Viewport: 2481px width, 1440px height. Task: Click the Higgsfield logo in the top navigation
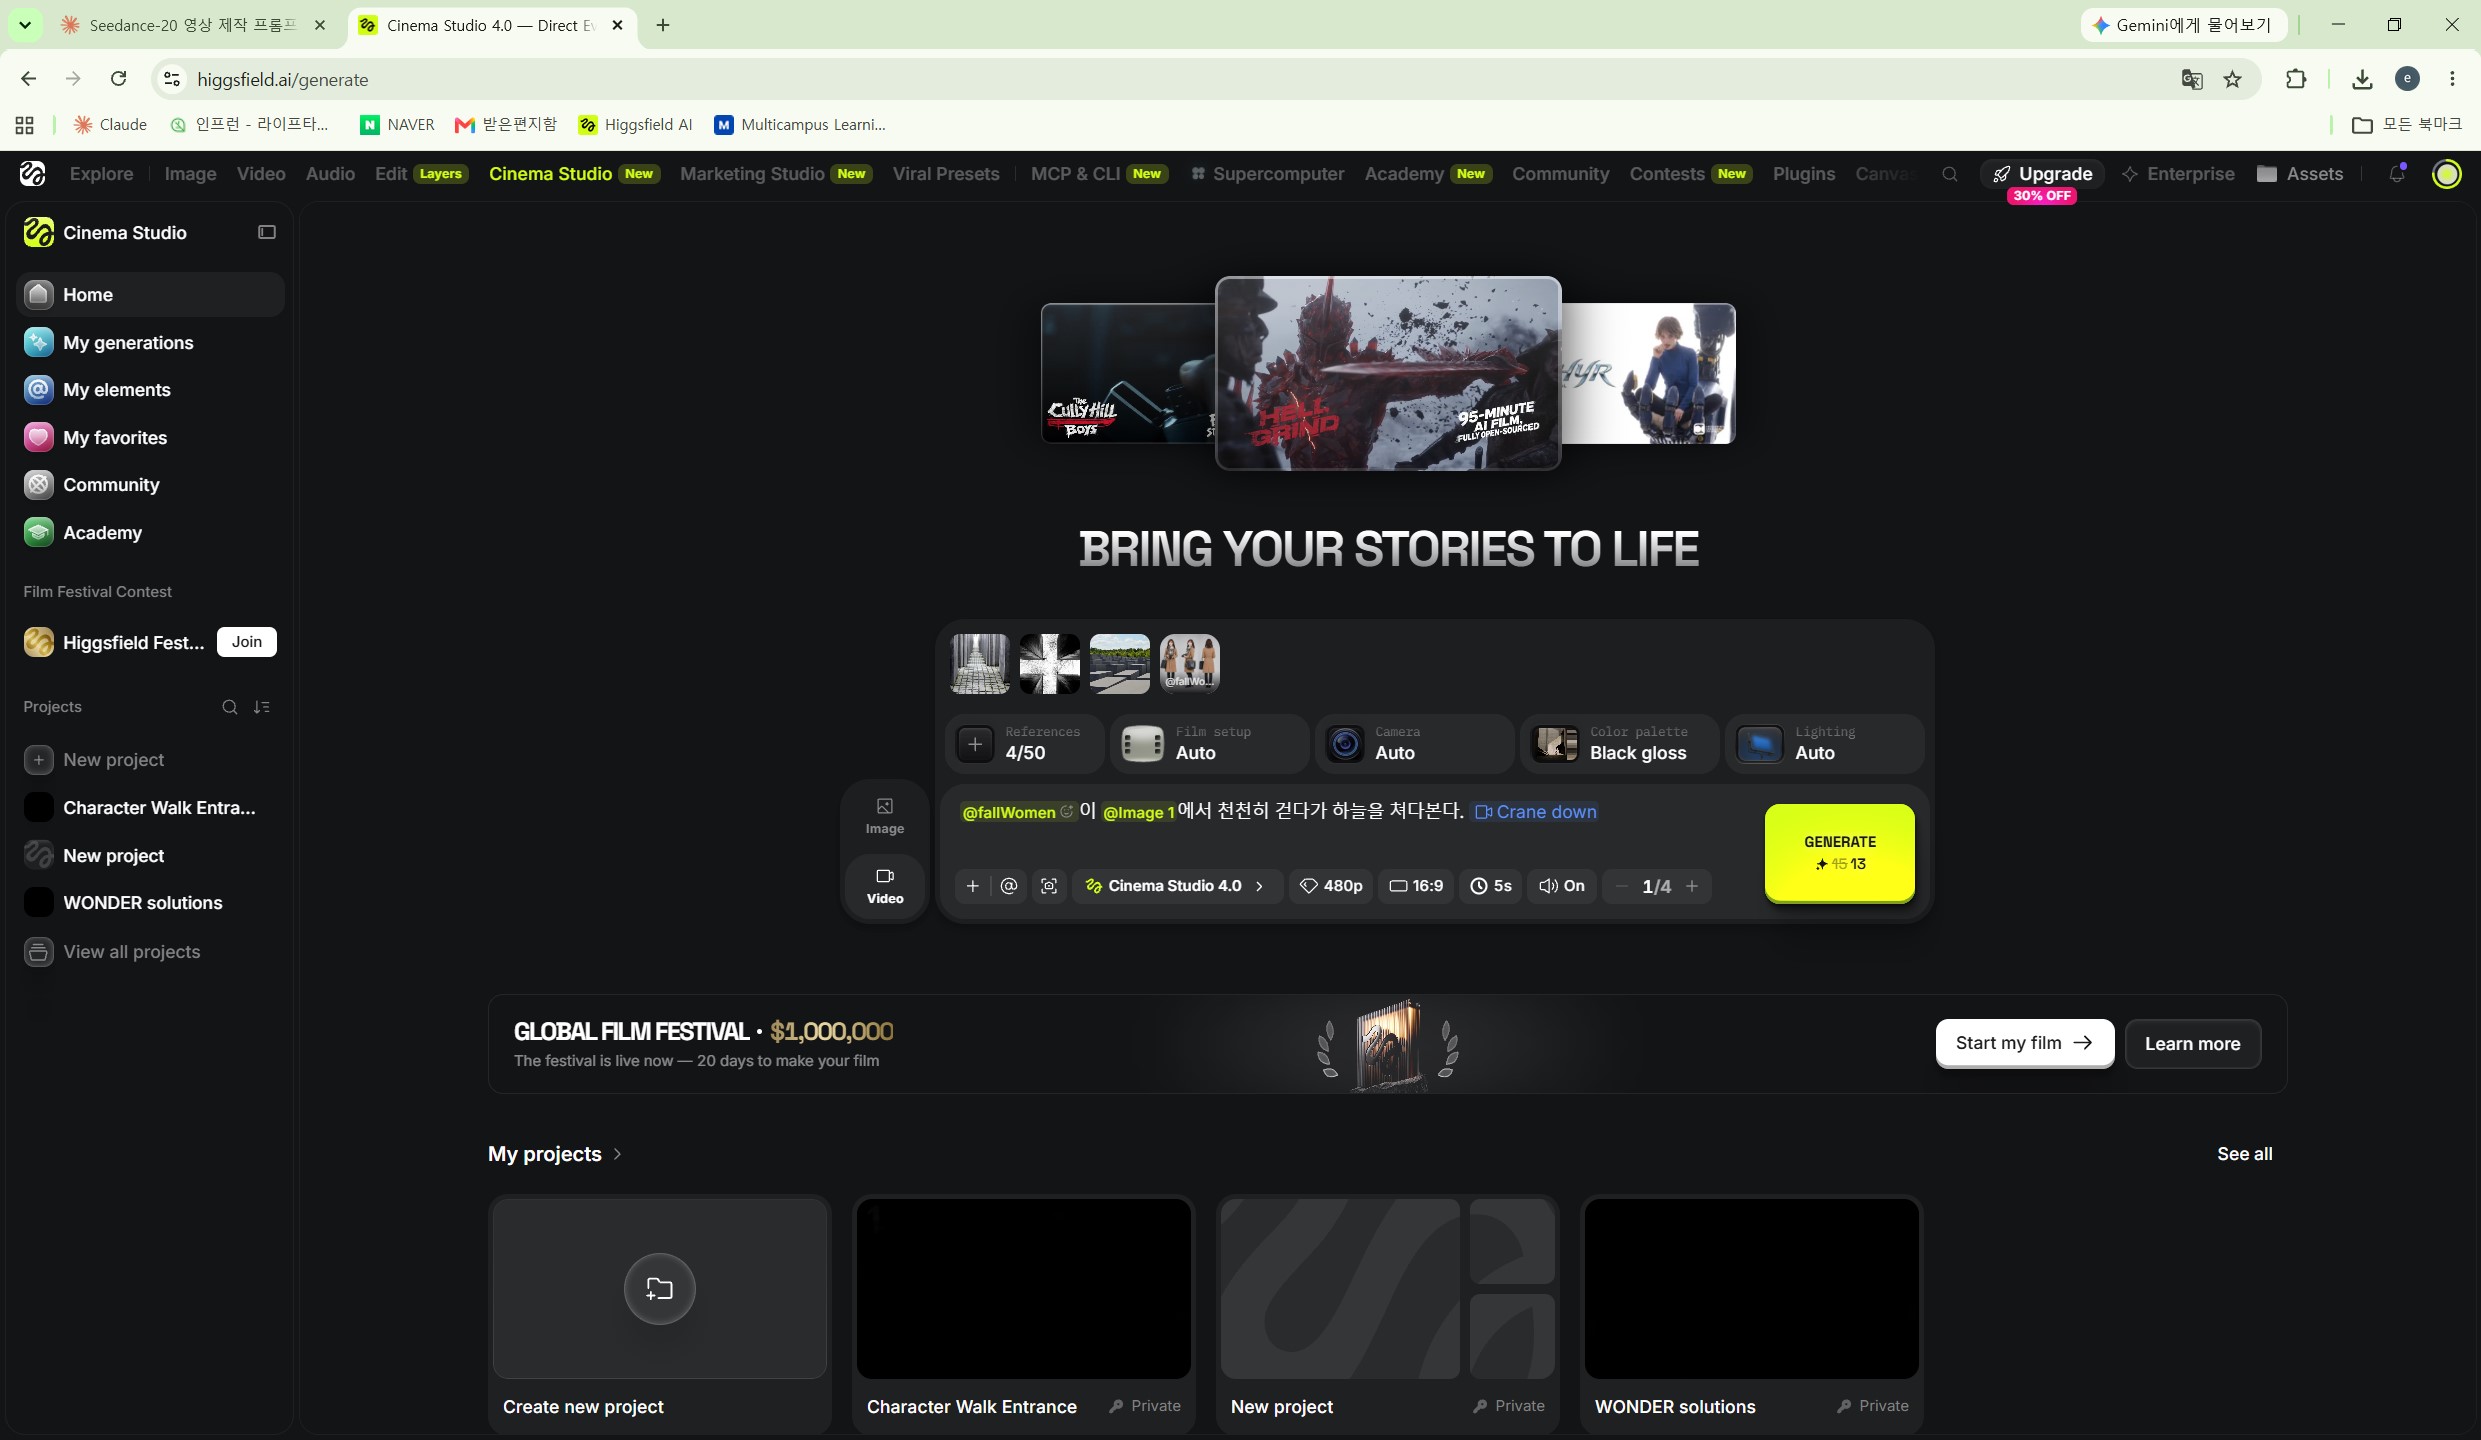click(32, 174)
